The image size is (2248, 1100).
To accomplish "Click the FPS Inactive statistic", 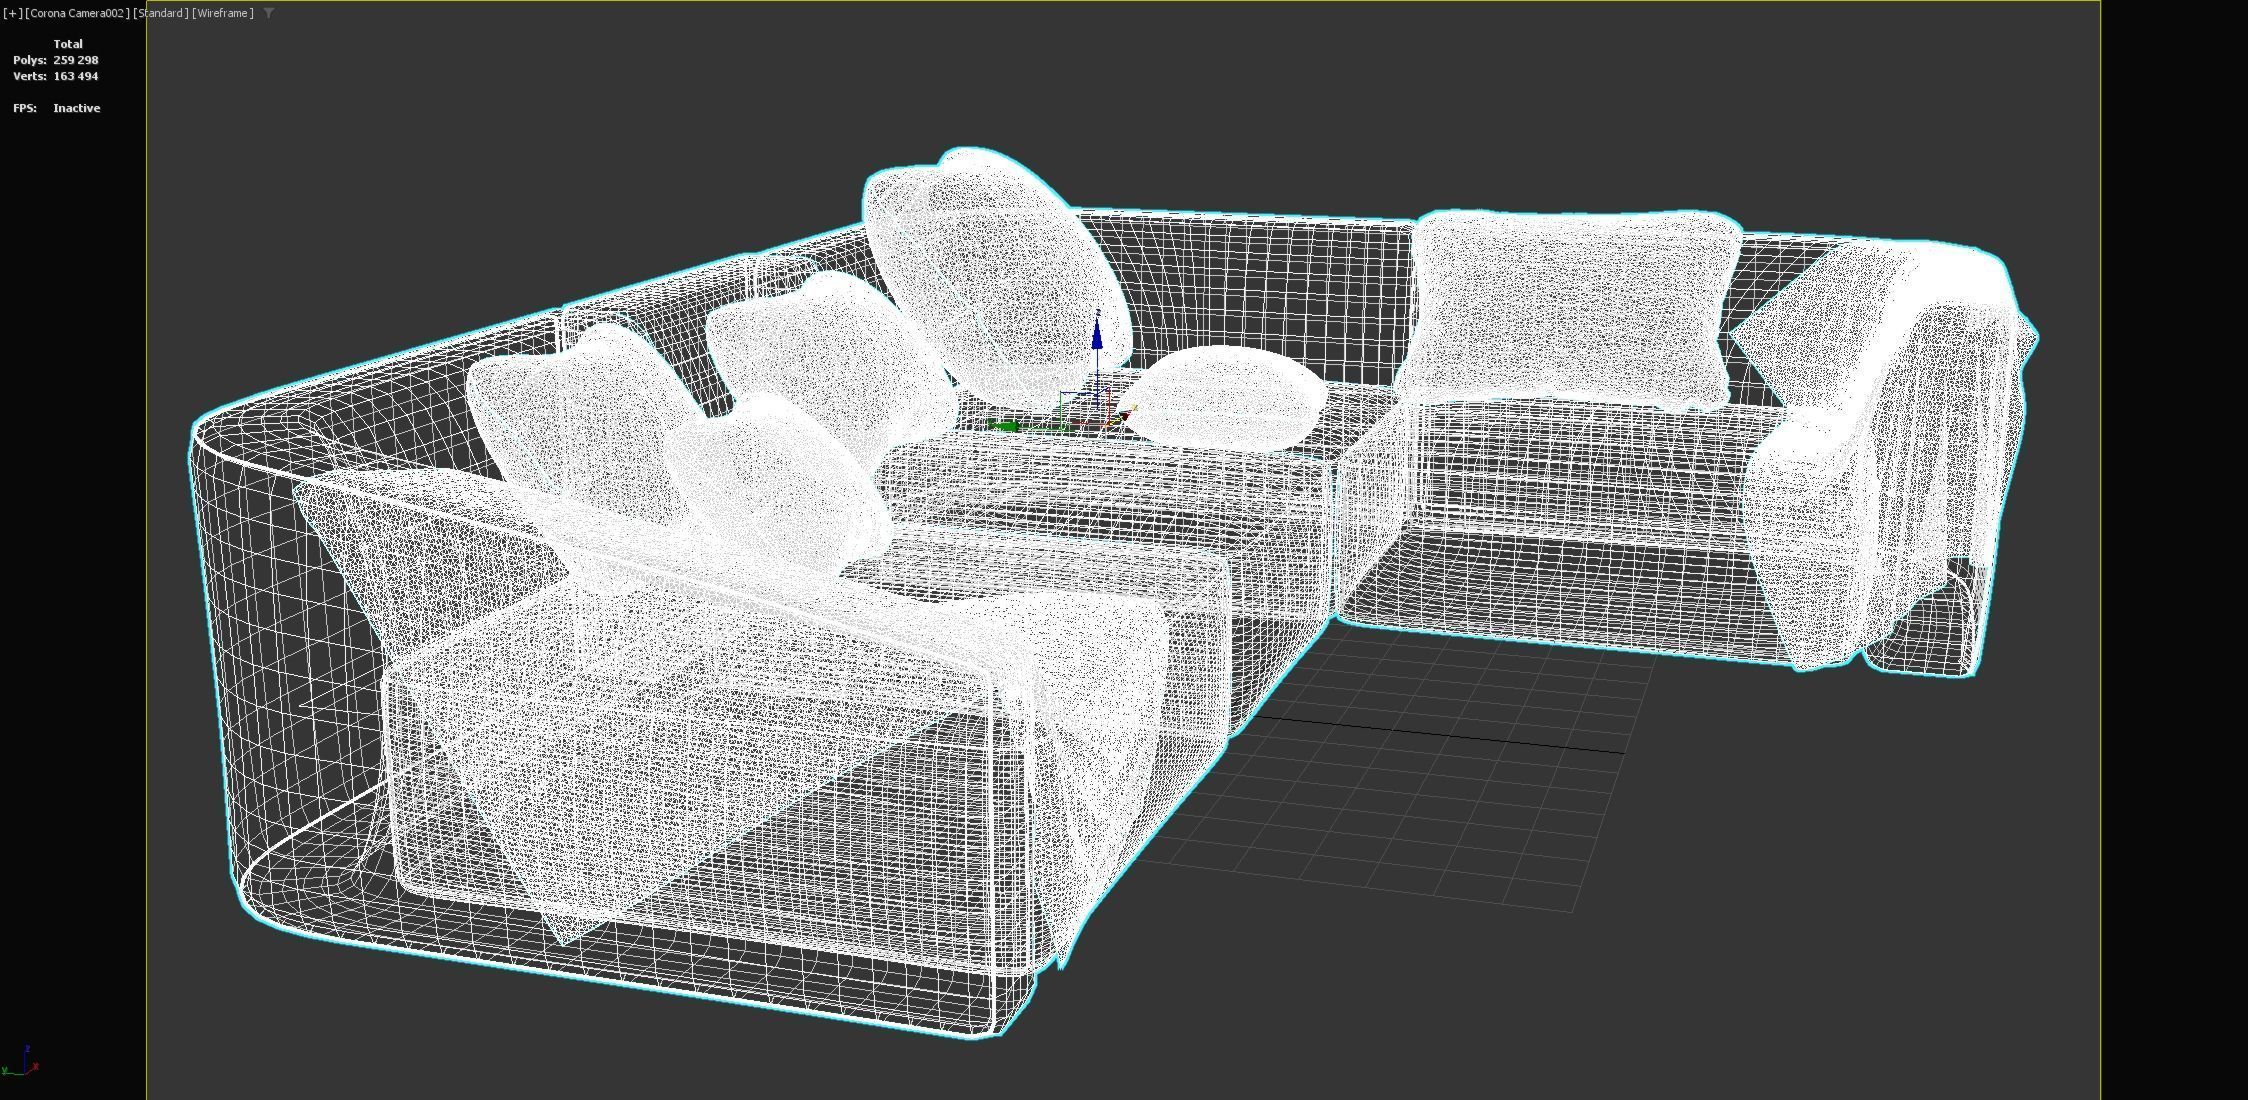I will 57,108.
